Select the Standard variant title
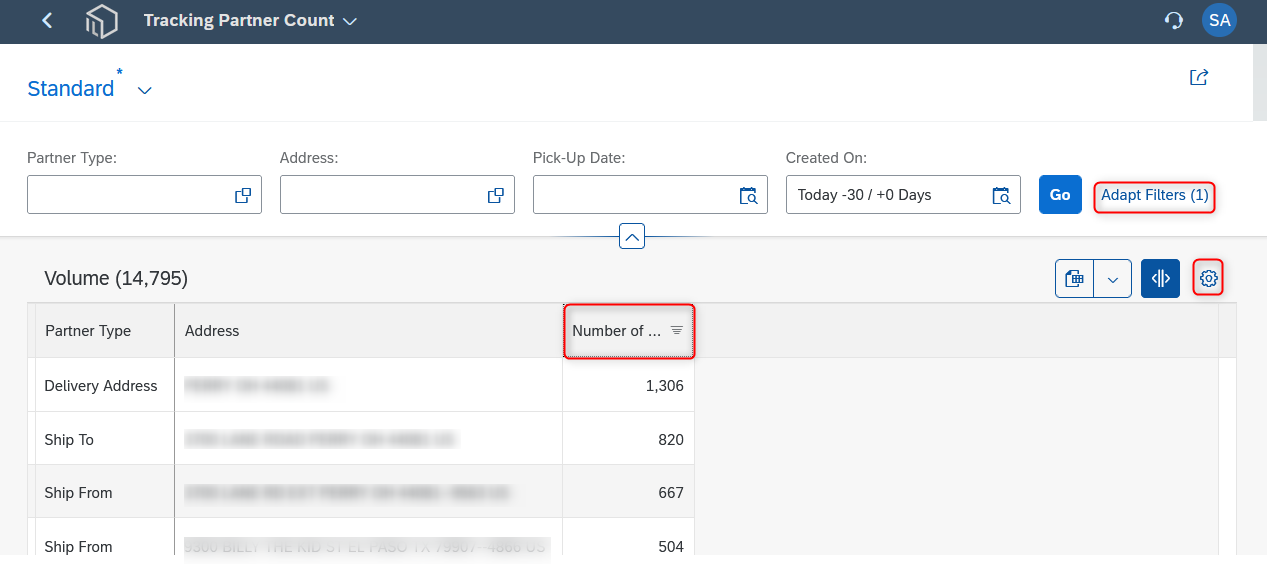 coord(71,89)
